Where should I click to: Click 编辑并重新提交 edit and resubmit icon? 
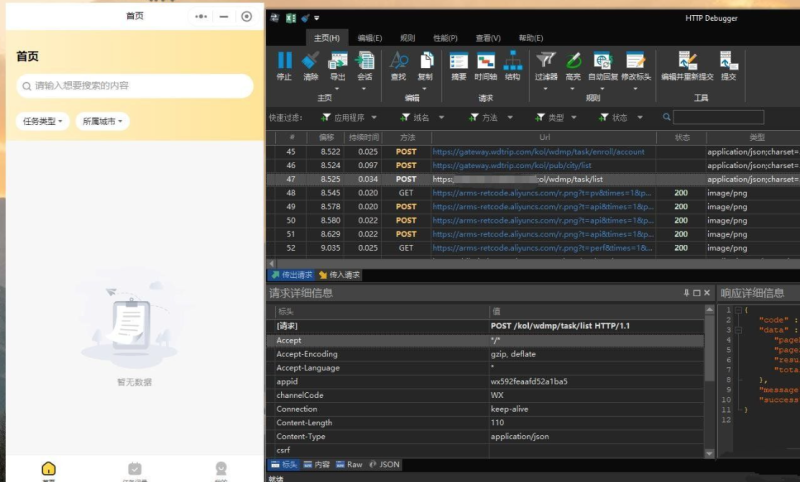pos(687,61)
